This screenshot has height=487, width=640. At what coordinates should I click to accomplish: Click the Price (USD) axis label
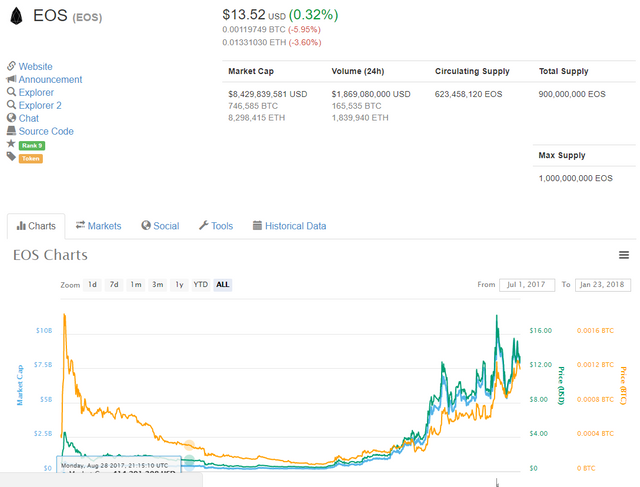[x=562, y=386]
